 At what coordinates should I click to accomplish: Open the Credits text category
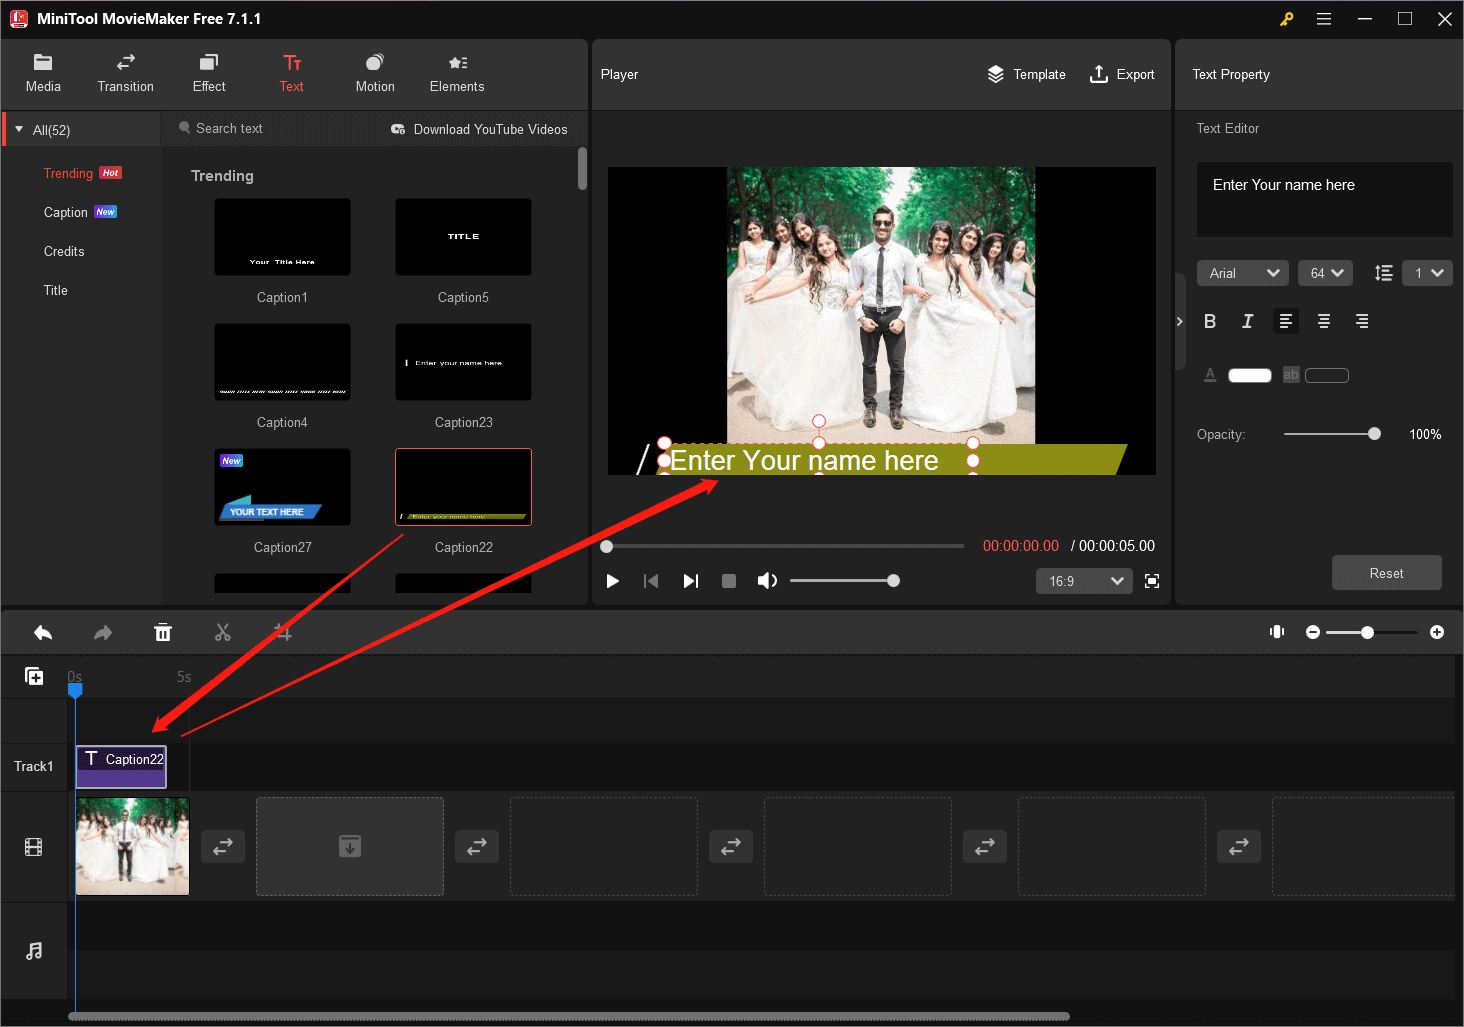[64, 251]
